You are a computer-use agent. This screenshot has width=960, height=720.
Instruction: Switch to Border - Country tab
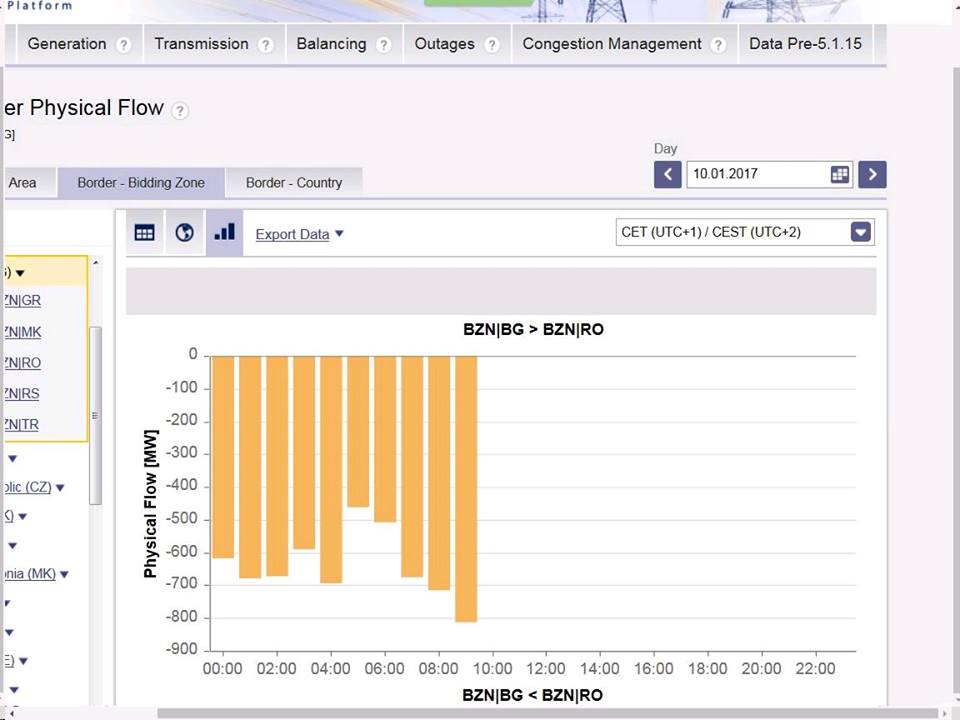click(x=293, y=183)
